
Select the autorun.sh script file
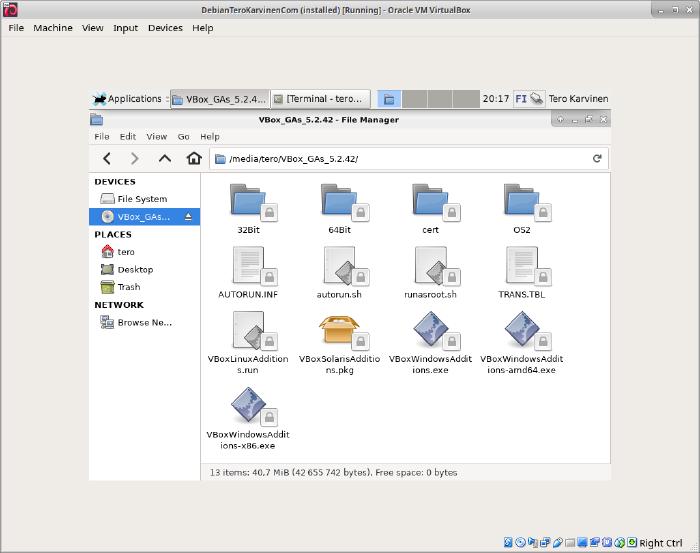click(x=339, y=267)
